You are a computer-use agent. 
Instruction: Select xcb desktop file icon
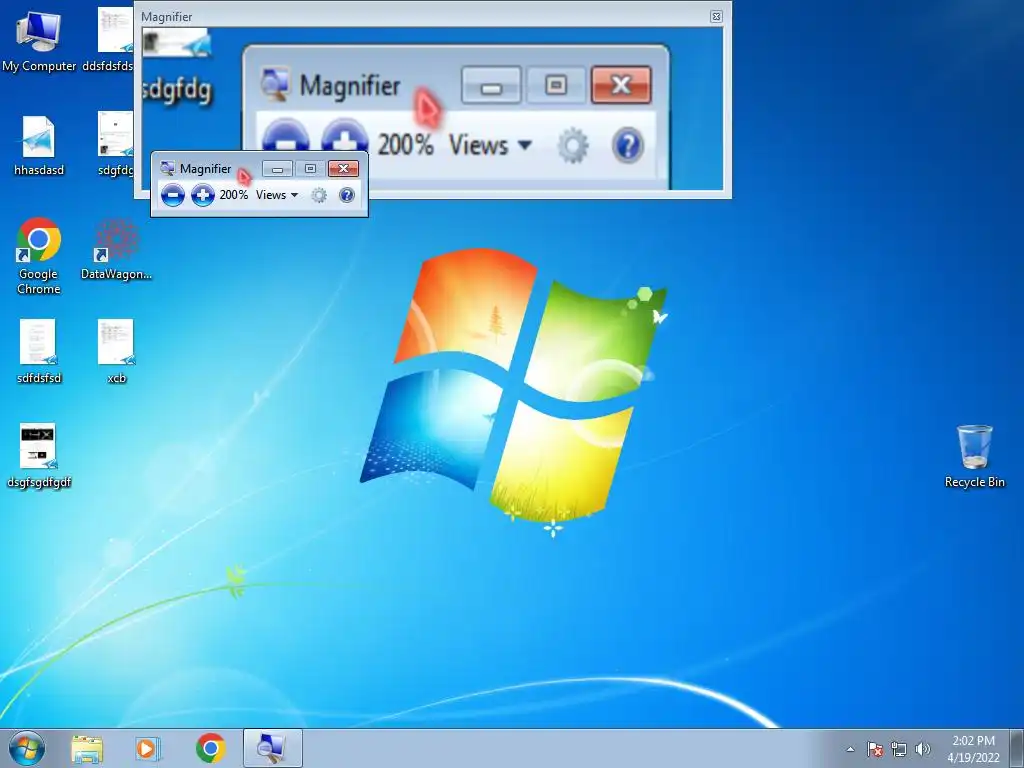[x=116, y=351]
